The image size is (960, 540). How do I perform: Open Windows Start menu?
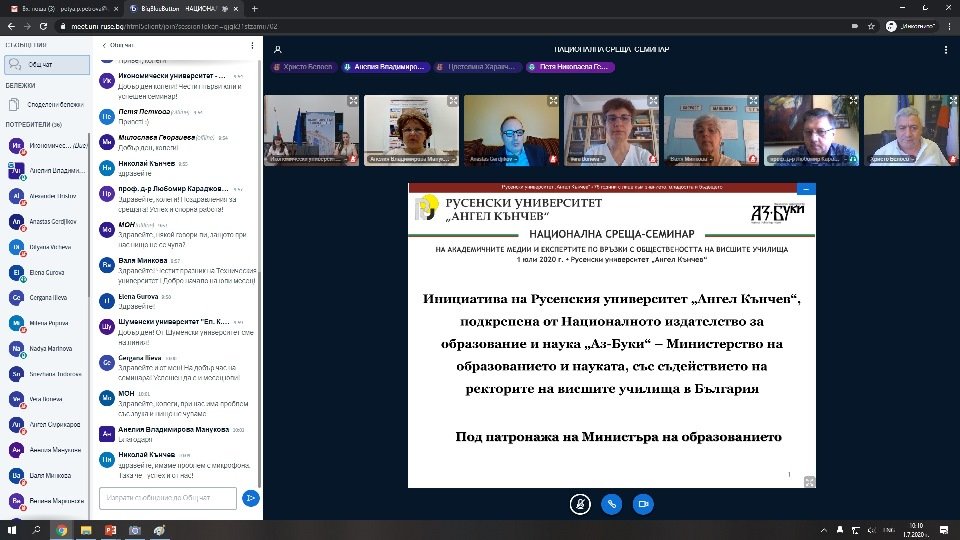click(12, 530)
